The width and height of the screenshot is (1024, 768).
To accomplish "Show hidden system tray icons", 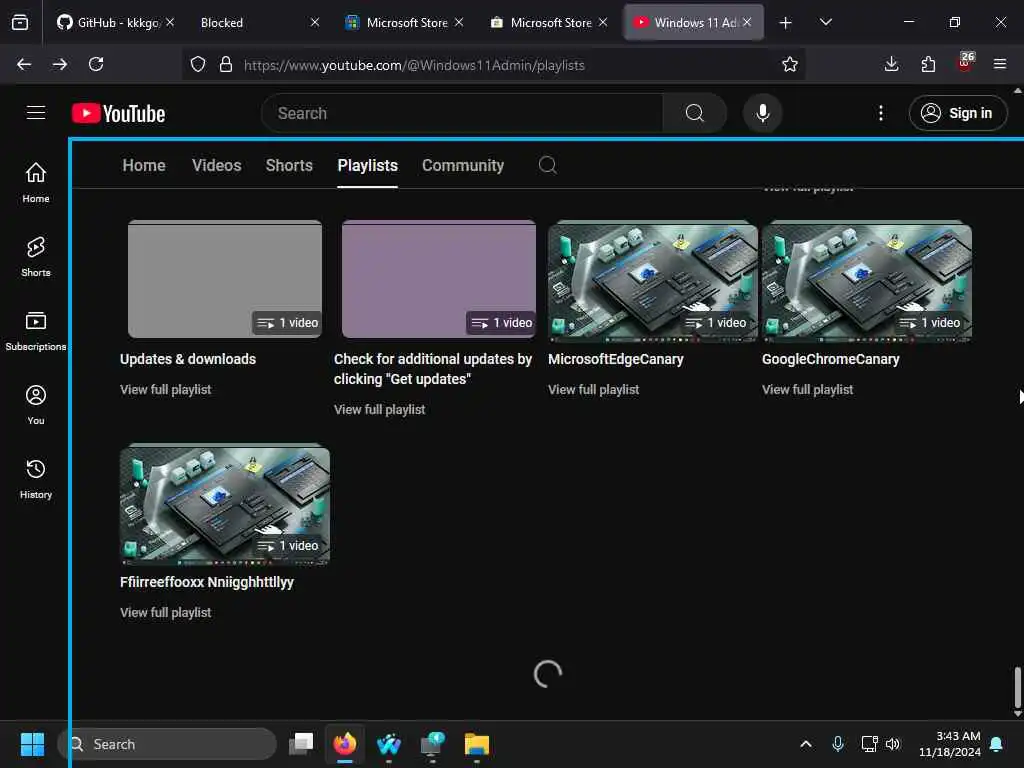I will pos(806,744).
